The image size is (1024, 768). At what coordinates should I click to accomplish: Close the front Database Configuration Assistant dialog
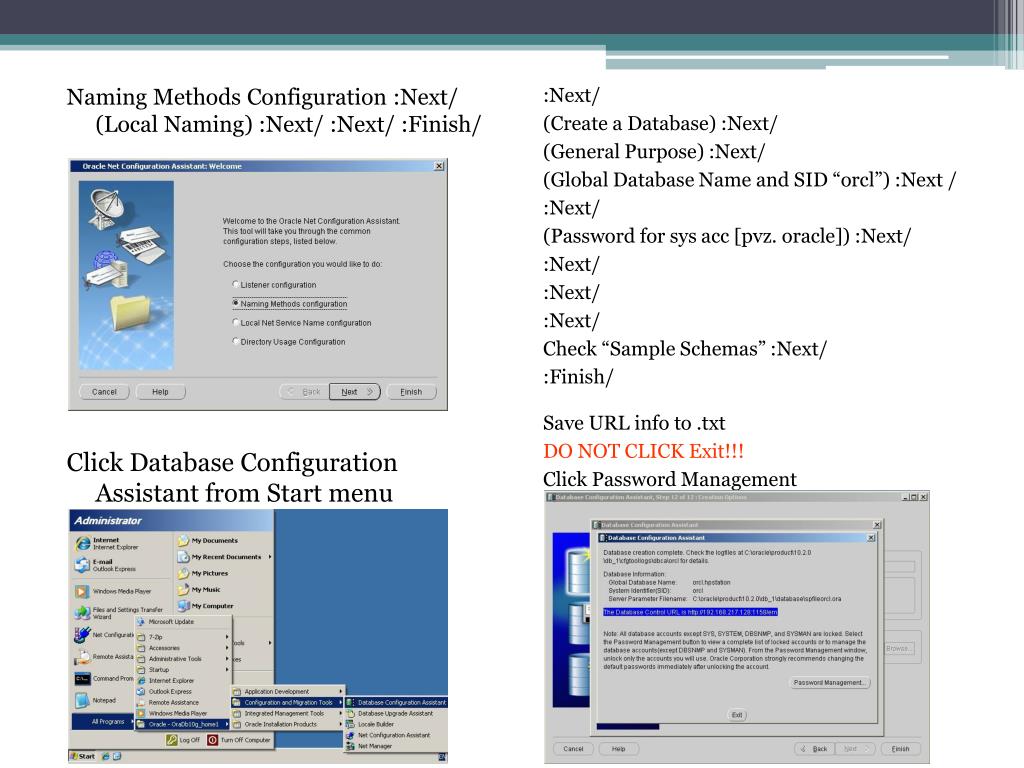tap(871, 537)
